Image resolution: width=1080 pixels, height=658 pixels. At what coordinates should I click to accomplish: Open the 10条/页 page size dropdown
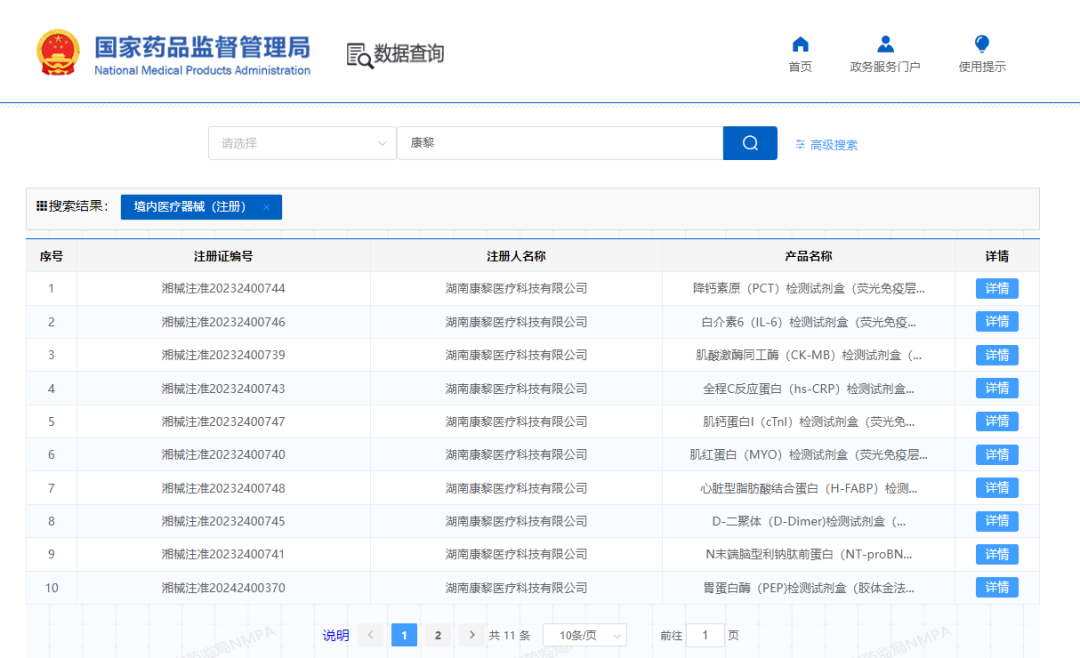pyautogui.click(x=584, y=634)
